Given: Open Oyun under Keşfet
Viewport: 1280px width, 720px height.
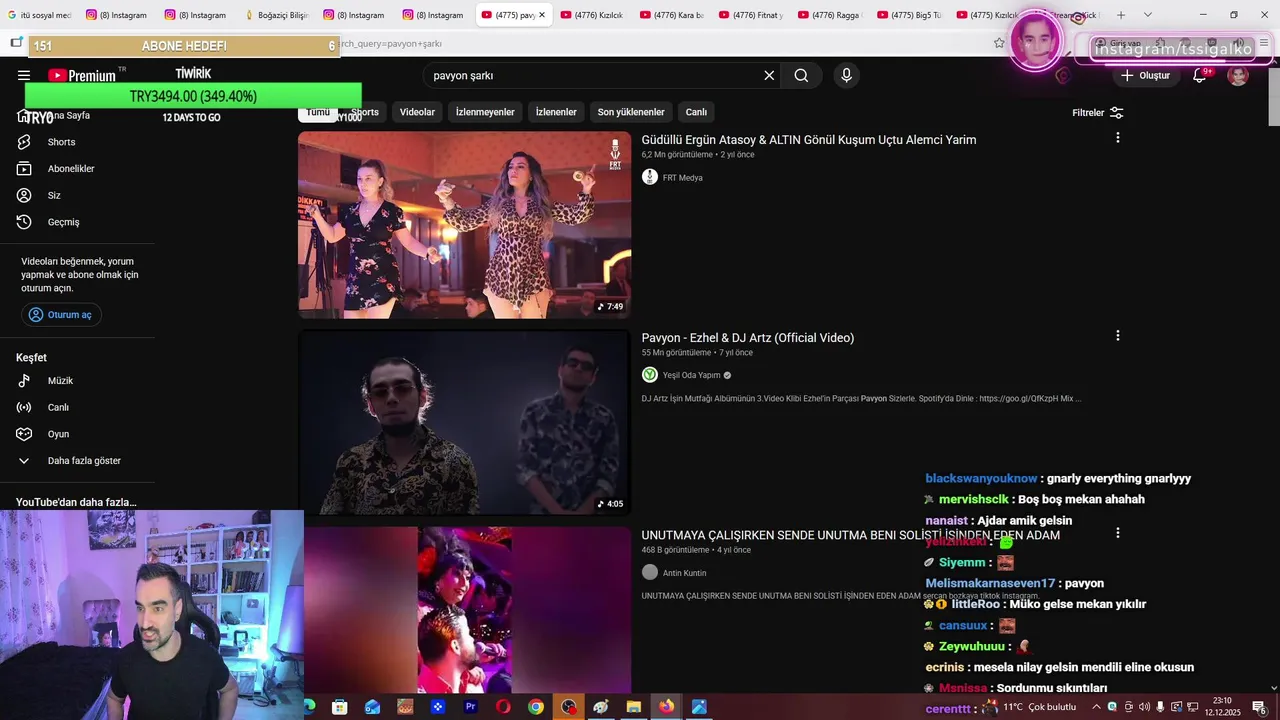Looking at the screenshot, I should (x=58, y=434).
